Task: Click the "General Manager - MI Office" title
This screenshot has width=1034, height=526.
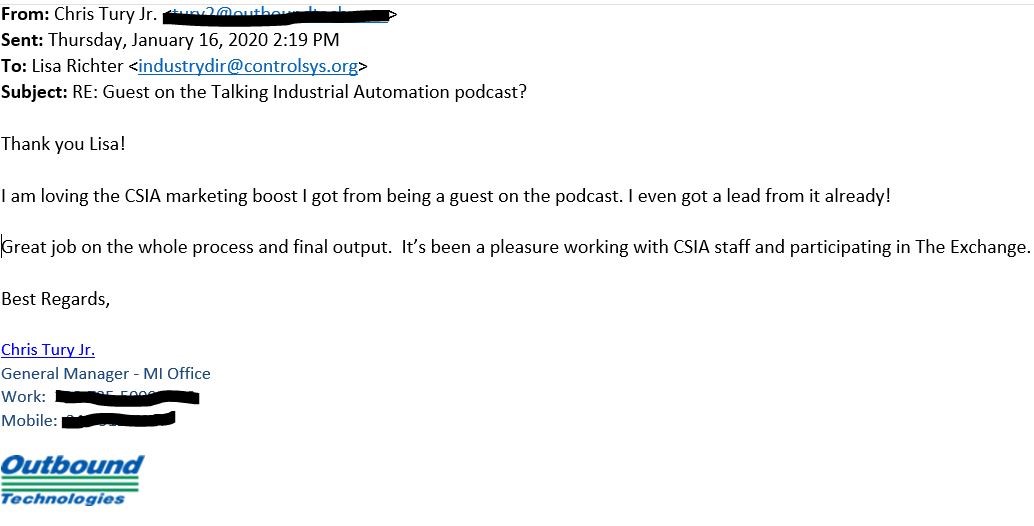Action: point(106,373)
